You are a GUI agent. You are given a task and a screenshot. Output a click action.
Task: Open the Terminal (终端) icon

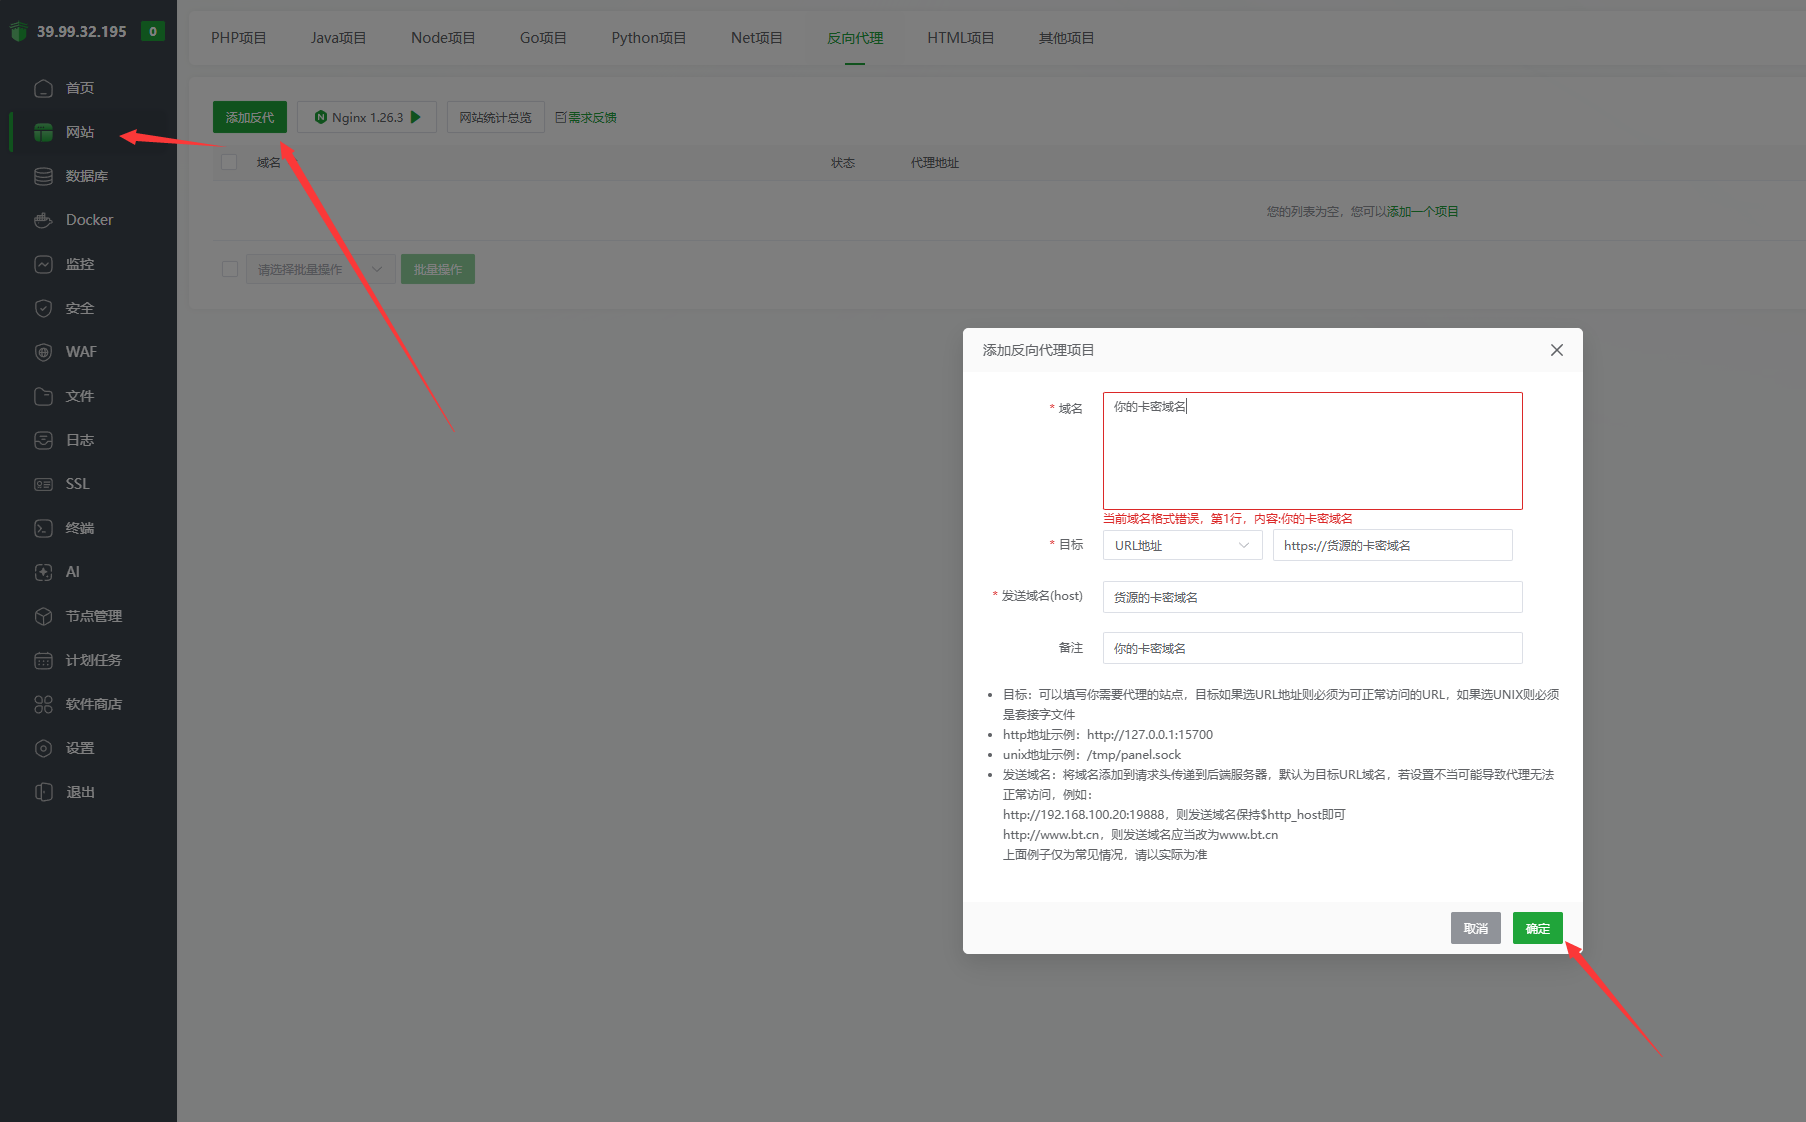coord(43,528)
